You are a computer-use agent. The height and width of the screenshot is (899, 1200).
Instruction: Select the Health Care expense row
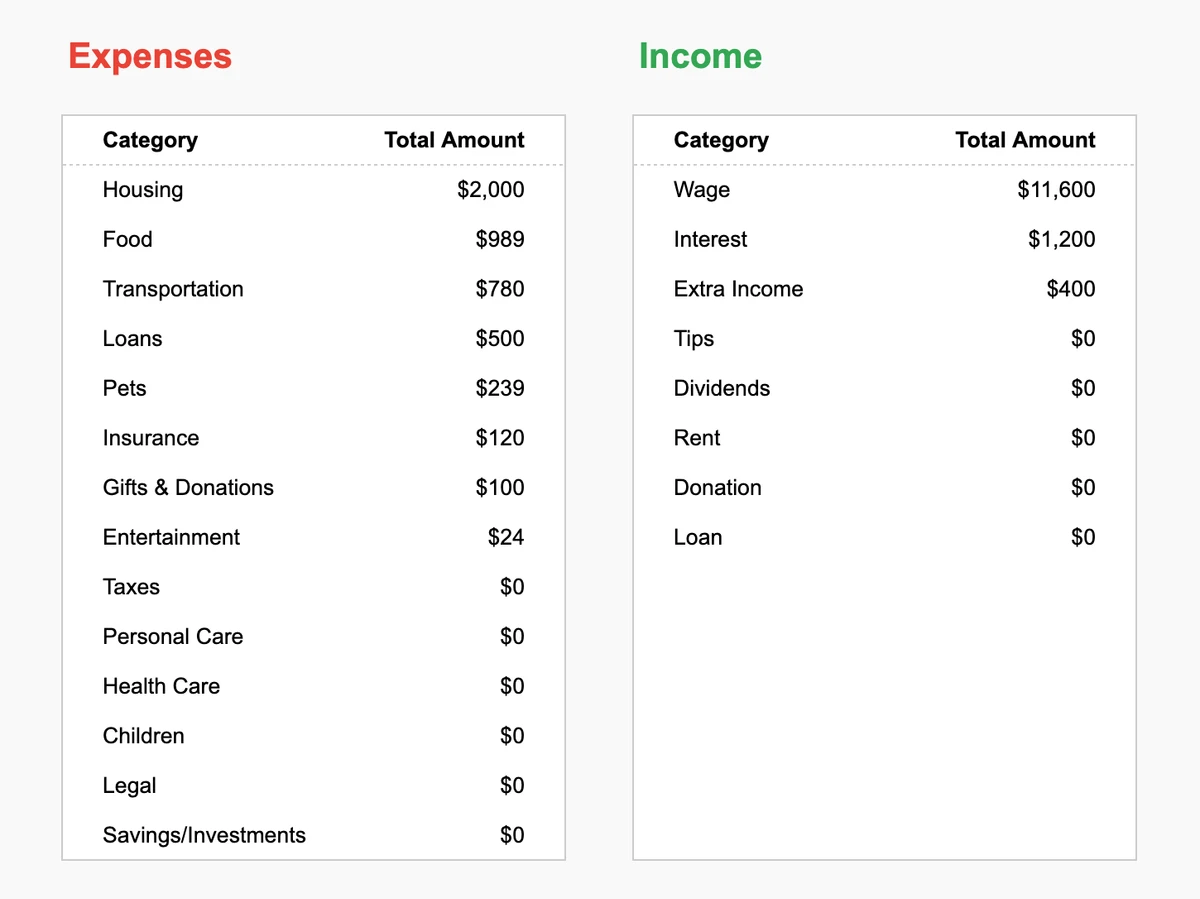pos(161,687)
